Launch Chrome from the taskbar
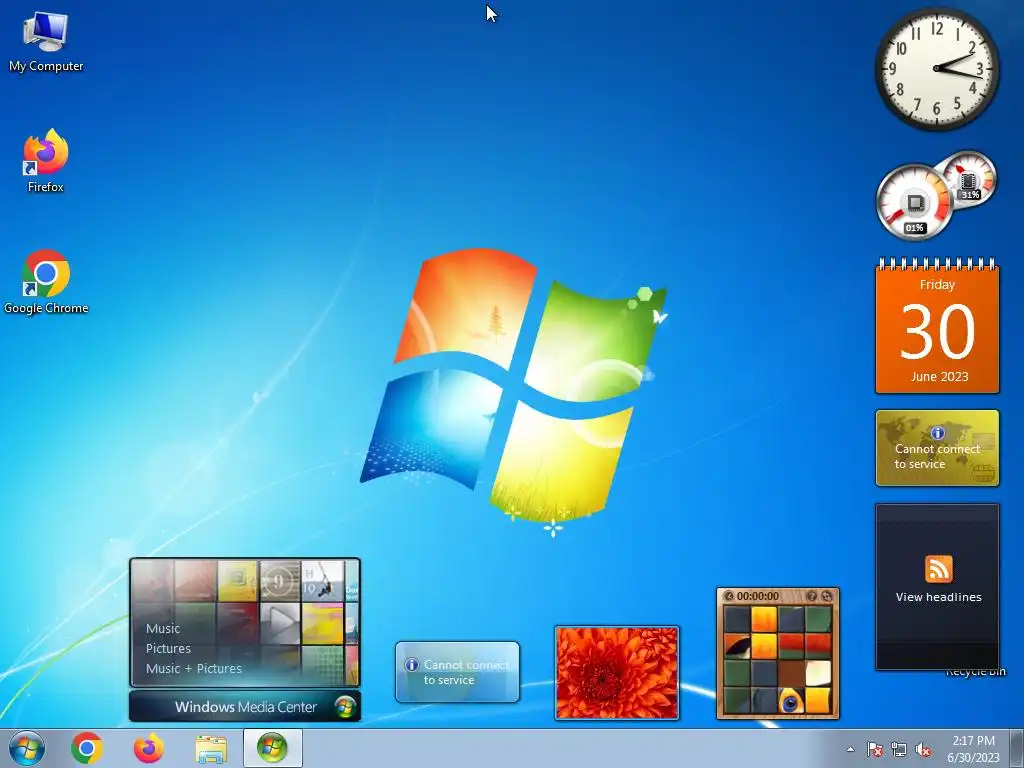Viewport: 1024px width, 768px height. (87, 748)
